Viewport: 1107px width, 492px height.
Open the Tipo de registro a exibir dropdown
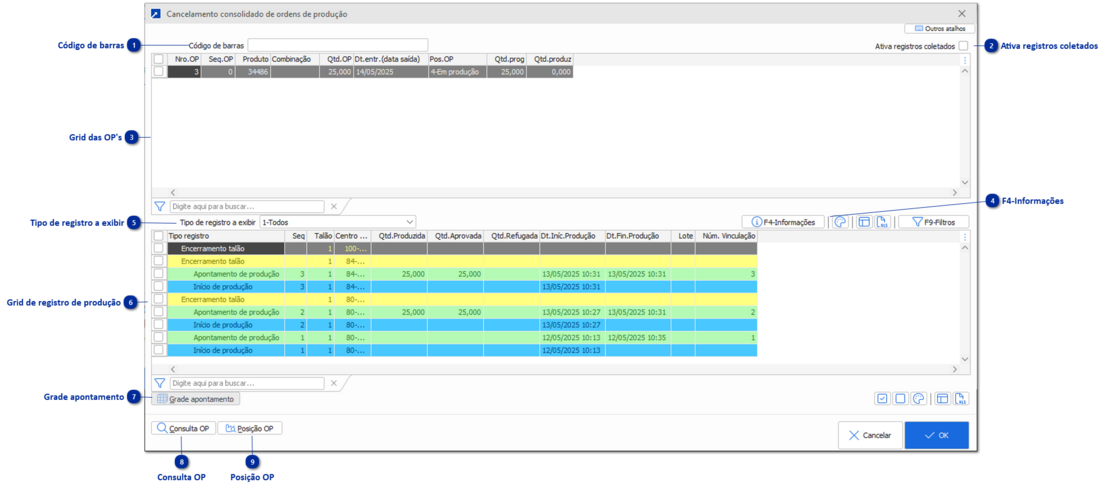(x=337, y=222)
